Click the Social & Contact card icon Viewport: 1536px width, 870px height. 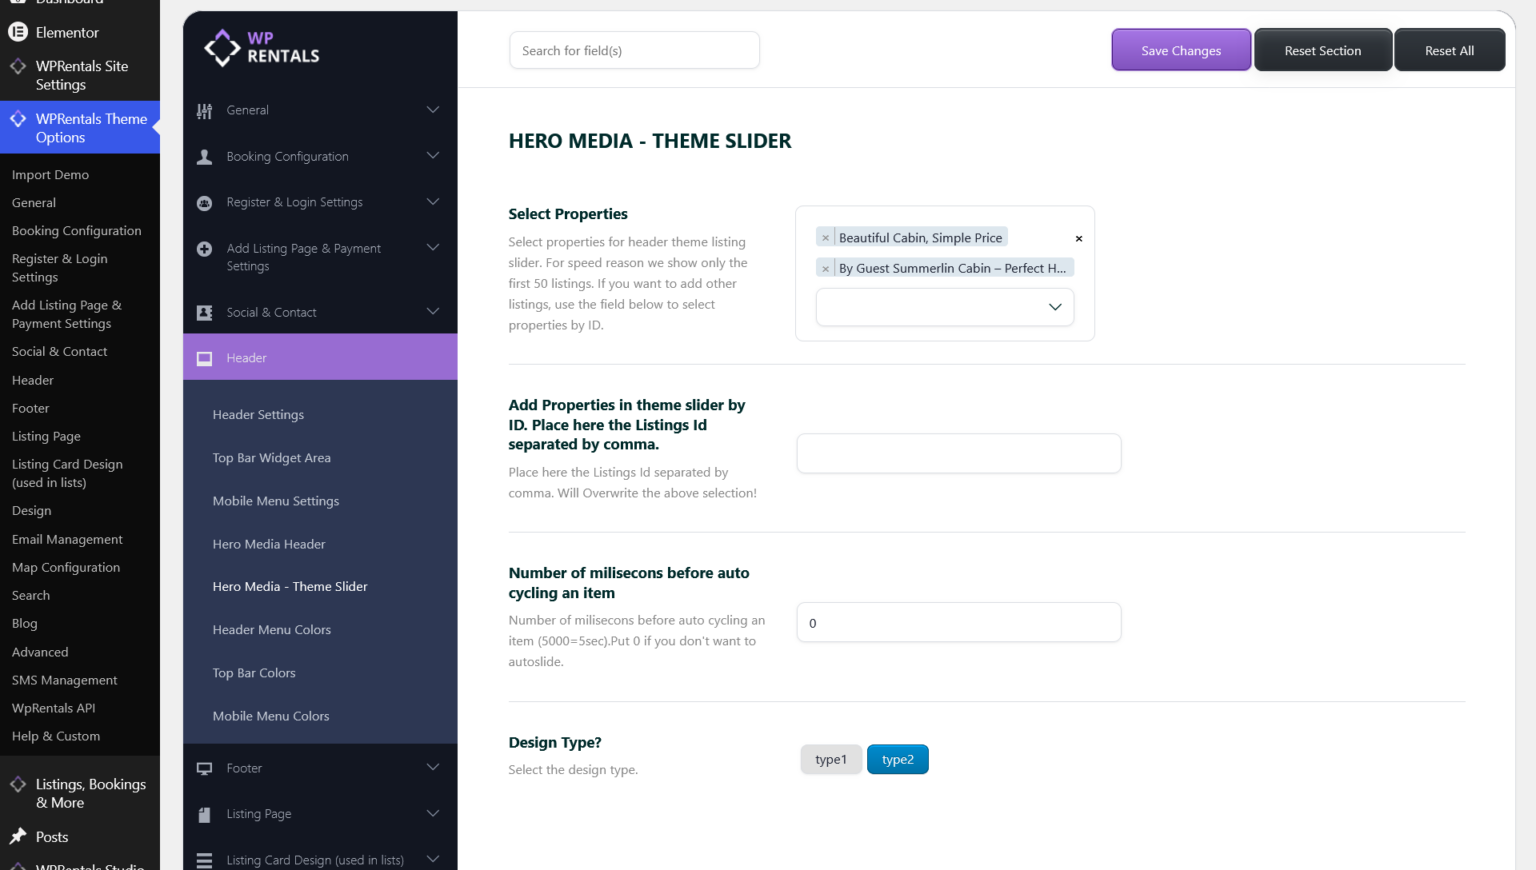pyautogui.click(x=205, y=313)
